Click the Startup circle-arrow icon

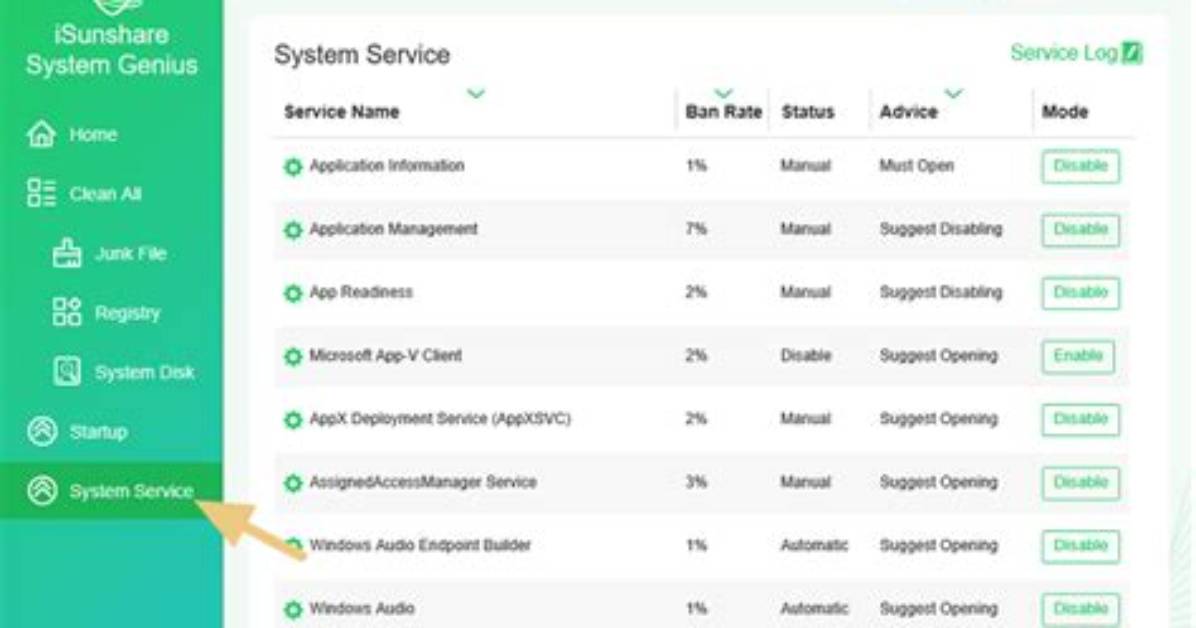(42, 431)
